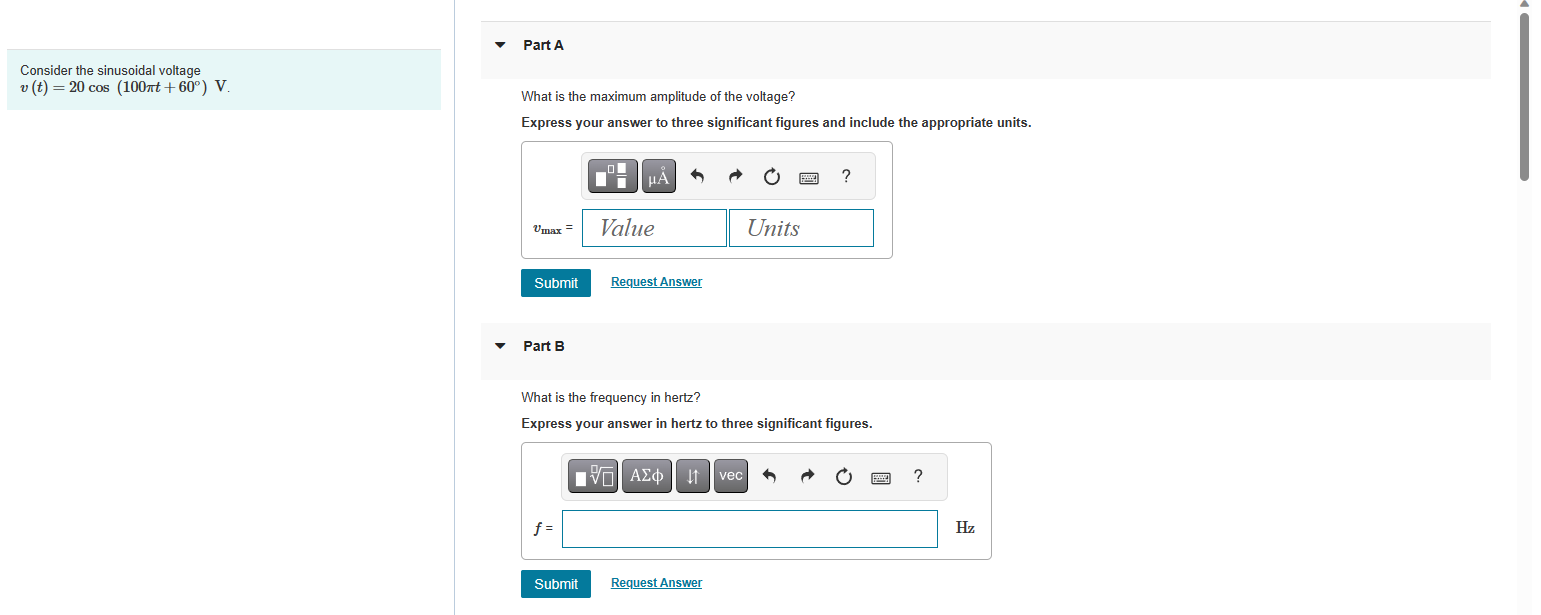Screen dimensions: 1541x615
Task: Reset Part A answer with circular arrow
Action: coord(772,178)
